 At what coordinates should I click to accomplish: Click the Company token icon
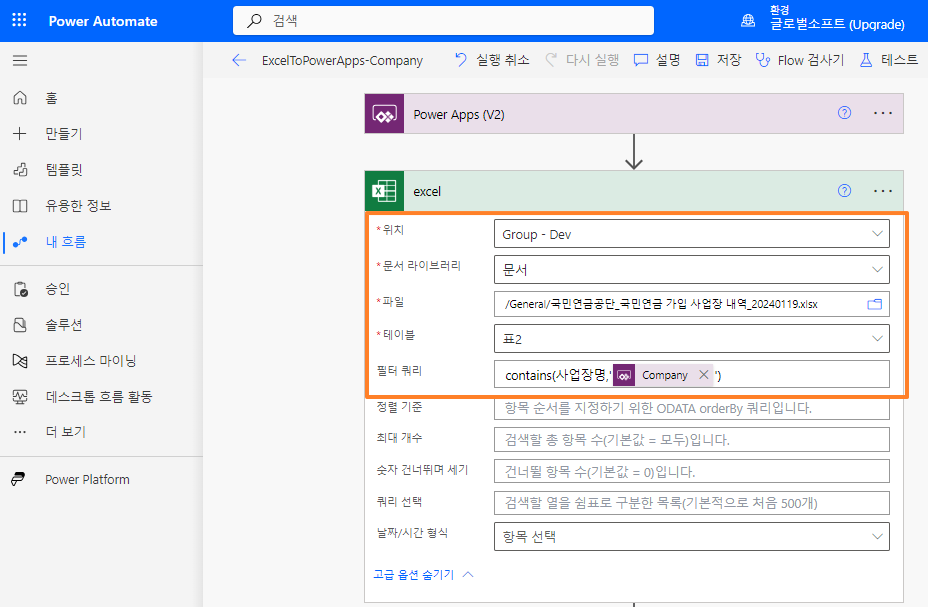(624, 375)
